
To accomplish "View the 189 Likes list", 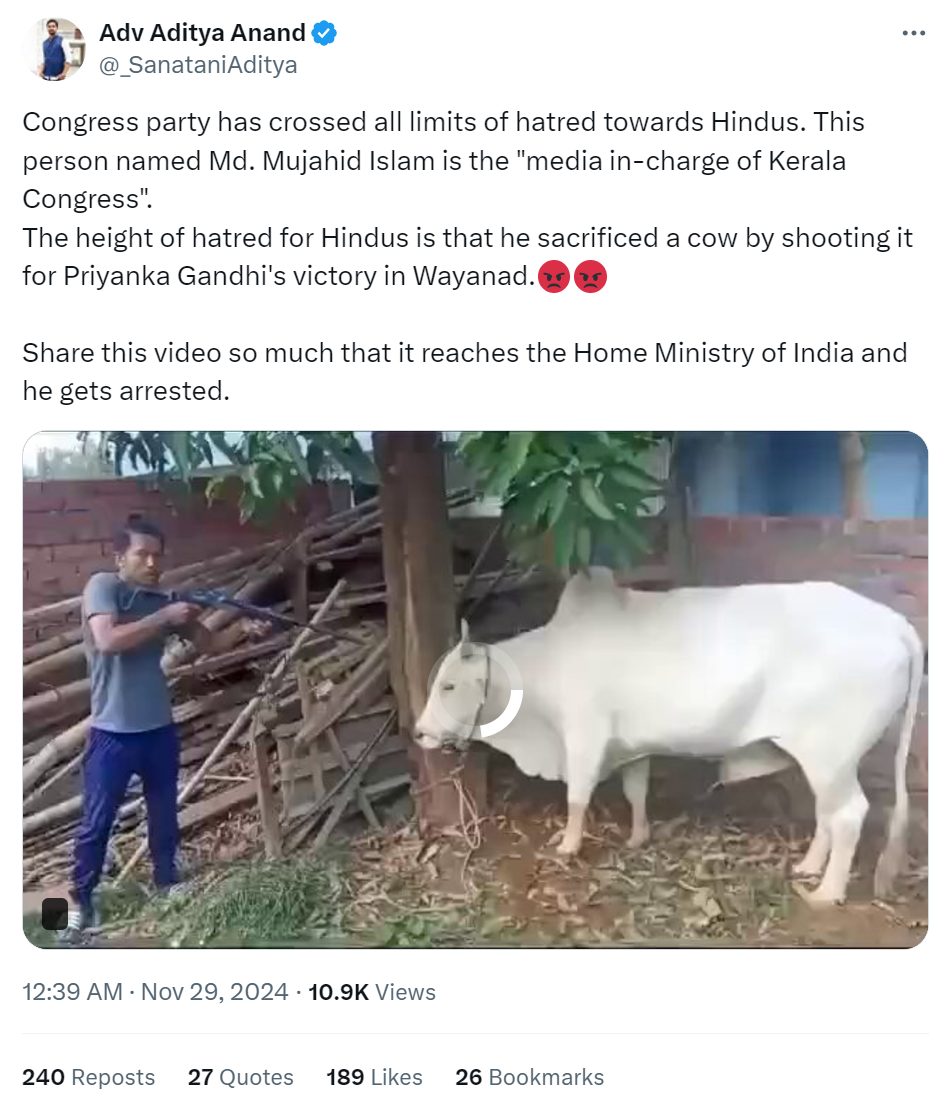I will point(374,1077).
